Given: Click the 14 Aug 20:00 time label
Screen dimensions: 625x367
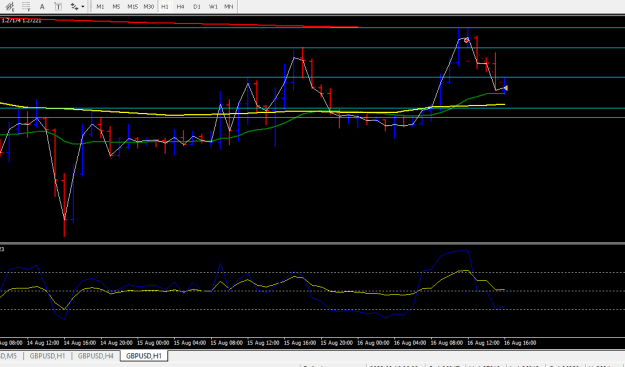Looking at the screenshot, I should (x=116, y=343).
